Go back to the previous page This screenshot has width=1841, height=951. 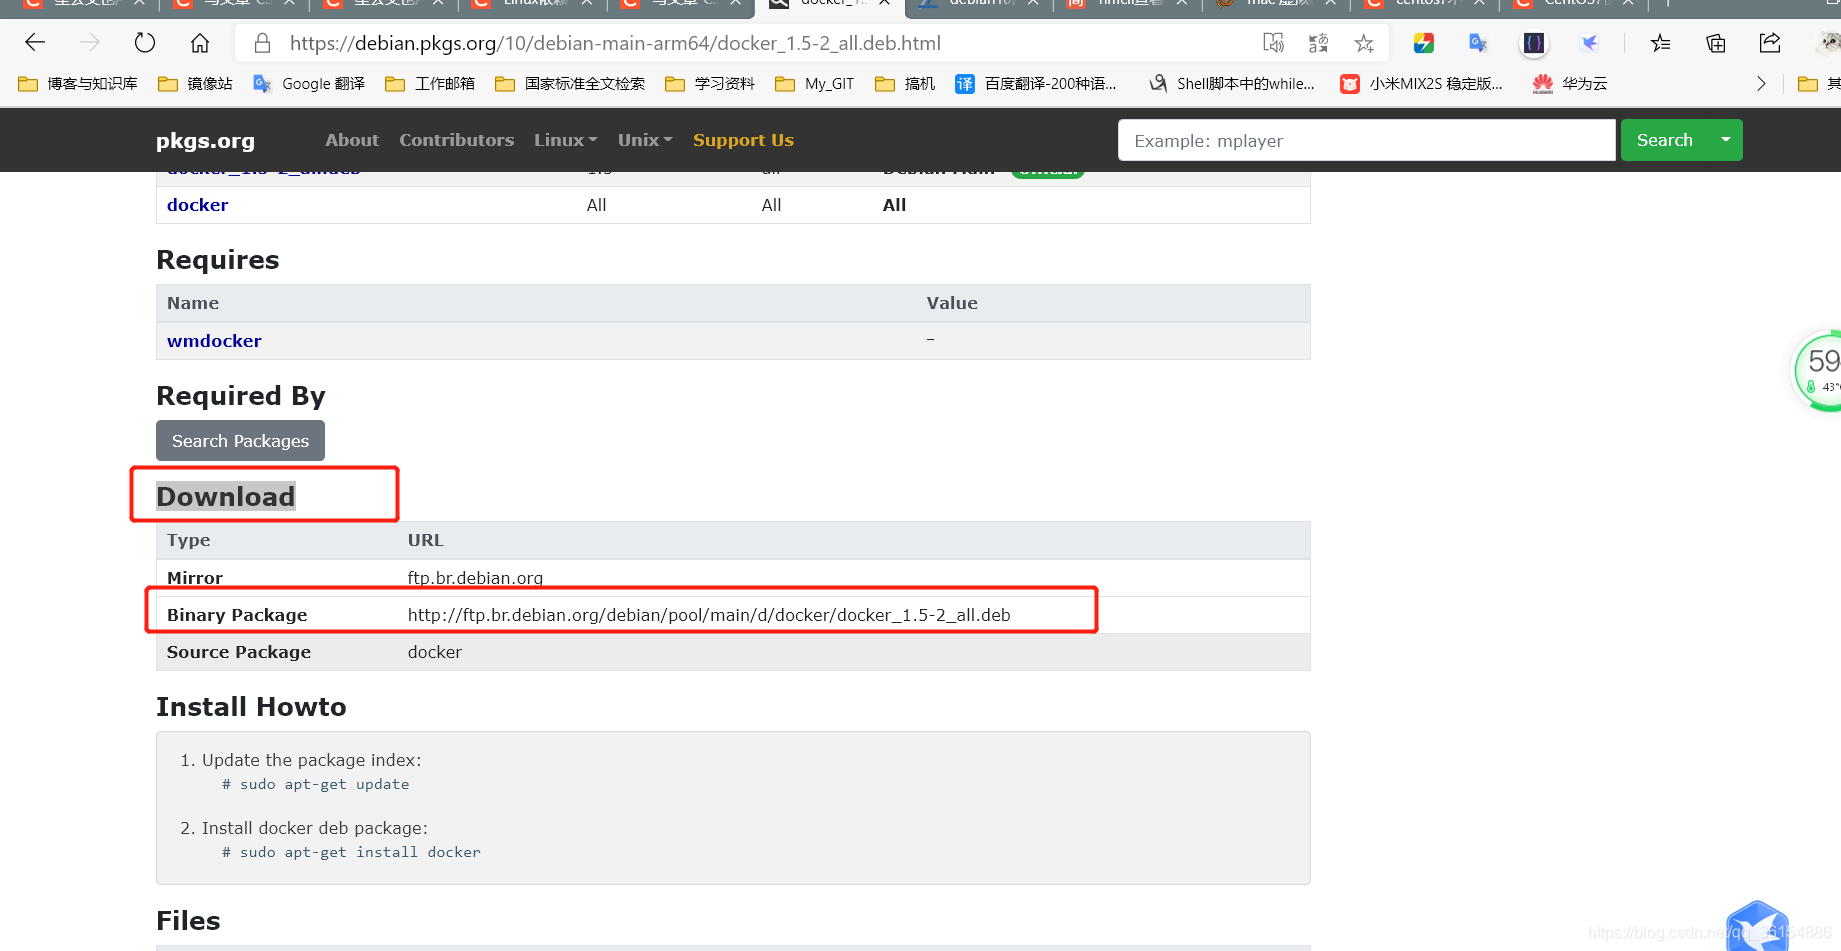point(35,43)
